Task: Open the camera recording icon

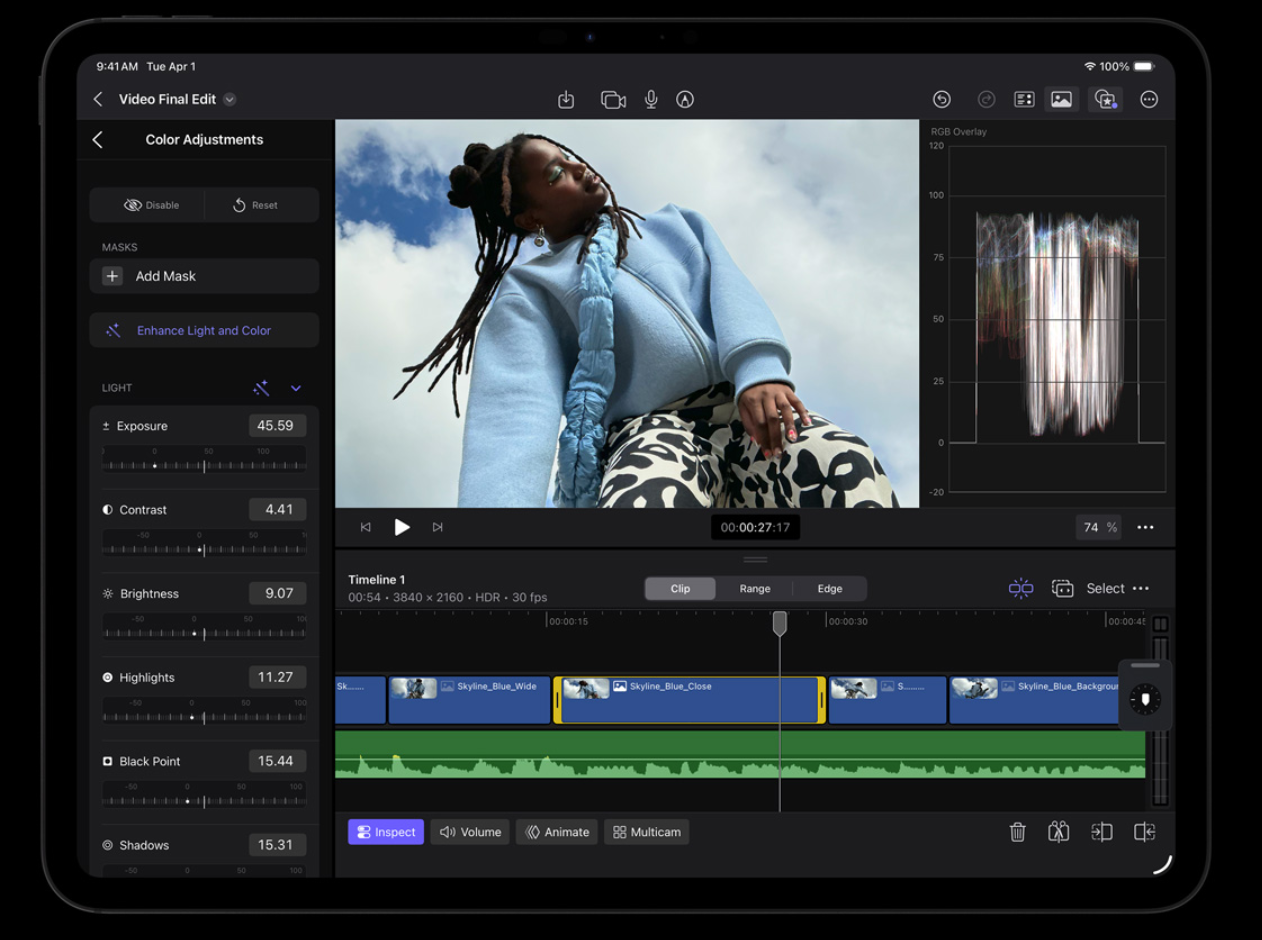Action: (x=613, y=99)
